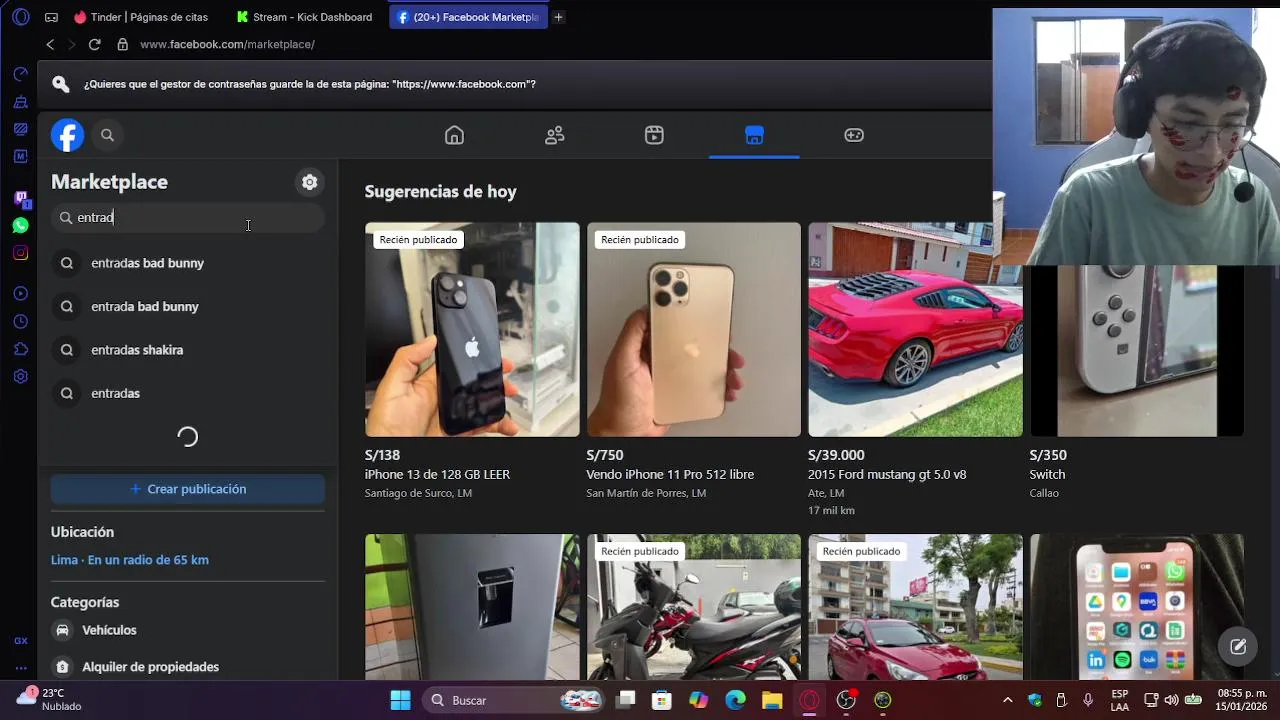
Task: Click the taskbar volume speaker icon
Action: pyautogui.click(x=1171, y=700)
